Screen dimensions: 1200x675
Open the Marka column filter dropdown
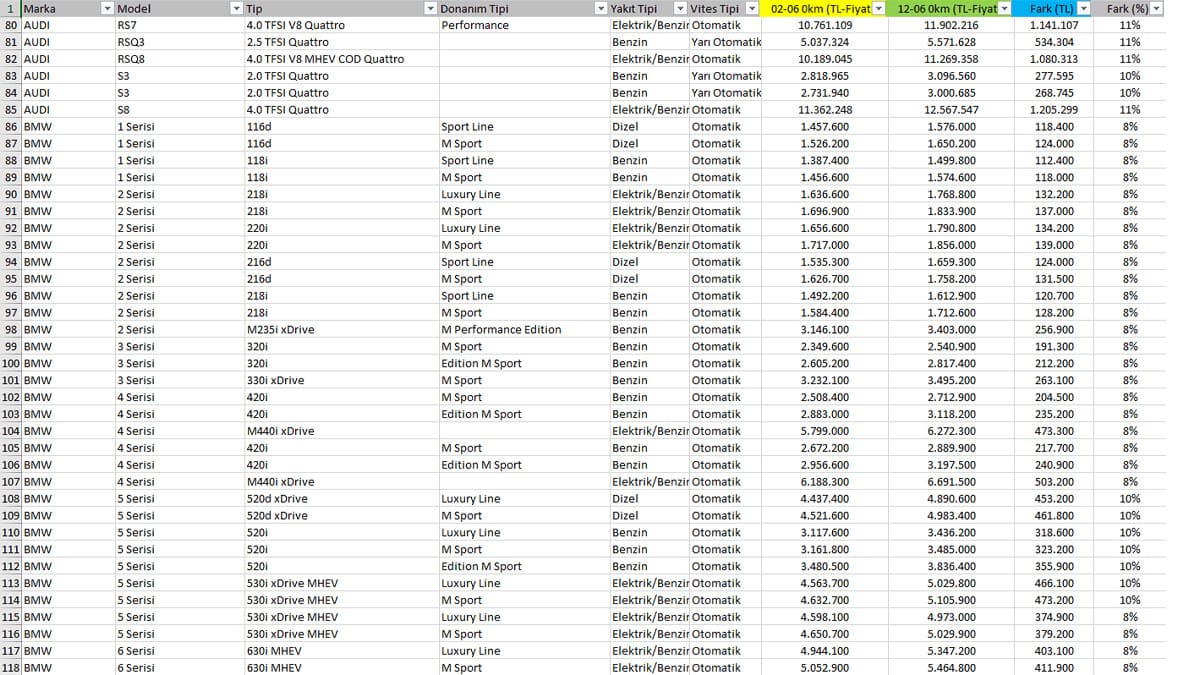coord(108,9)
